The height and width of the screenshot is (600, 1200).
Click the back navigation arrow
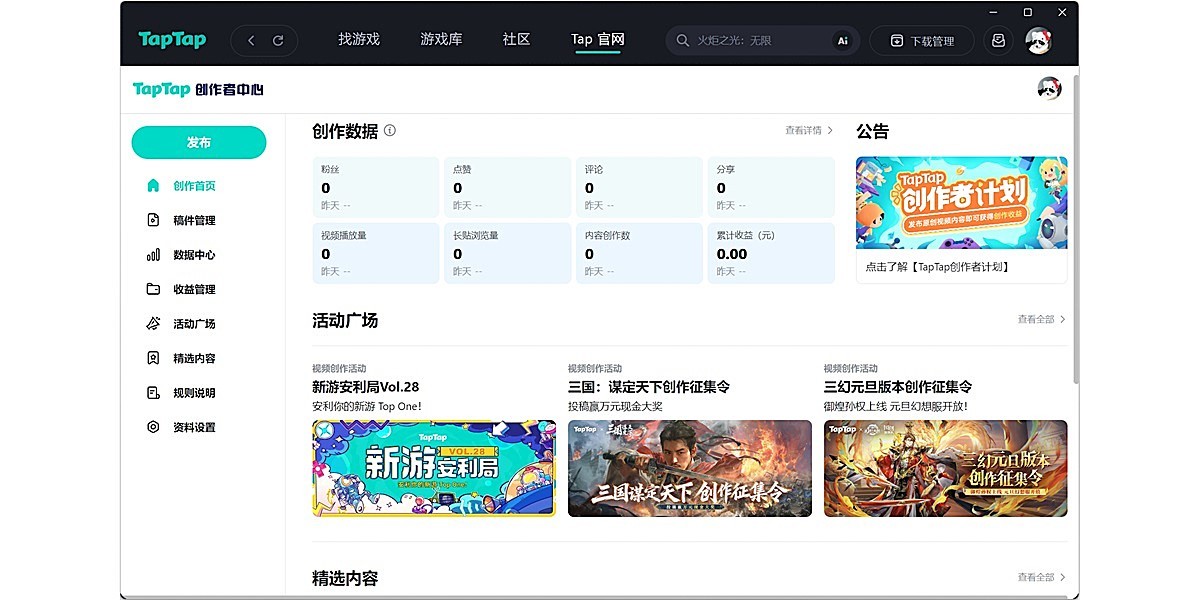click(251, 40)
